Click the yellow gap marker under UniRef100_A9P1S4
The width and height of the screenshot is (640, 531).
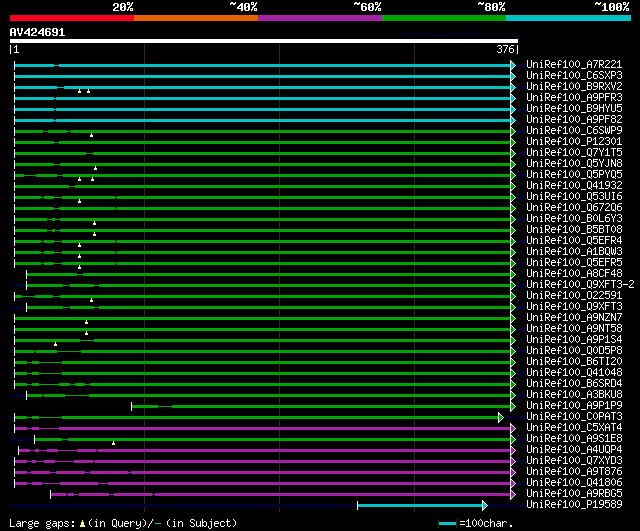click(56, 344)
